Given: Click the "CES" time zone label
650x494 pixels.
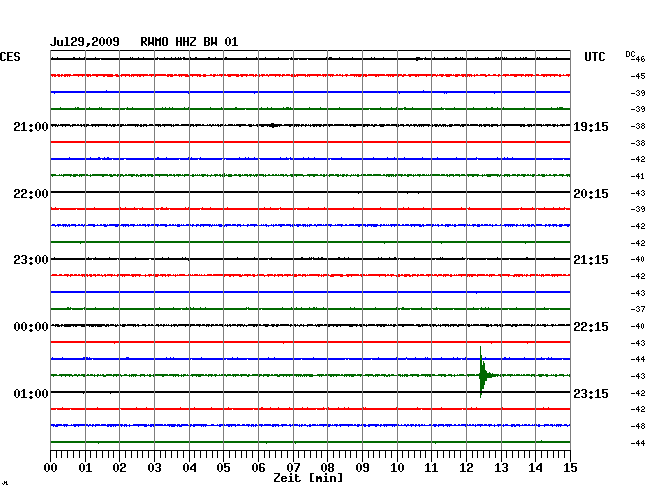Looking at the screenshot, I should [10, 57].
